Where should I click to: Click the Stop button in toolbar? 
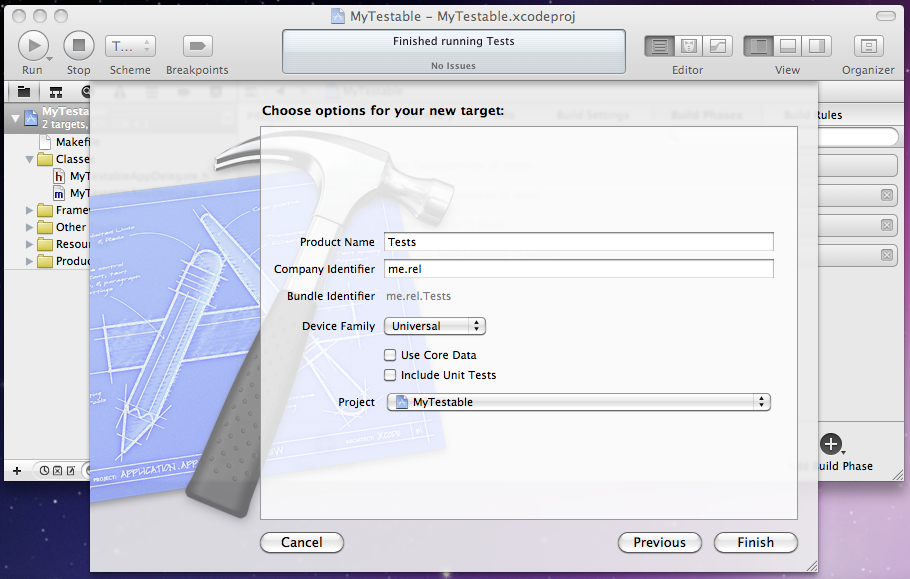point(78,46)
